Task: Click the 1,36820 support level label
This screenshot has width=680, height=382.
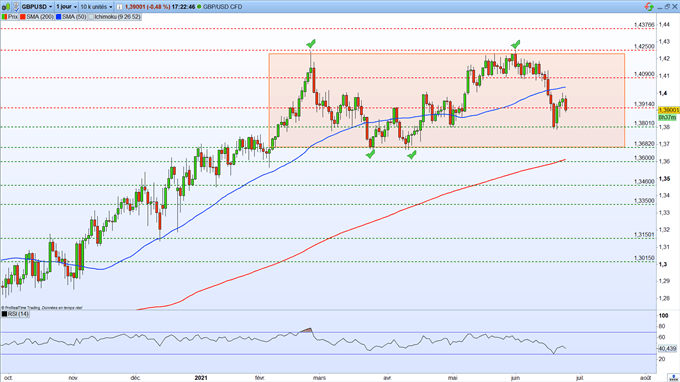Action: (644, 144)
